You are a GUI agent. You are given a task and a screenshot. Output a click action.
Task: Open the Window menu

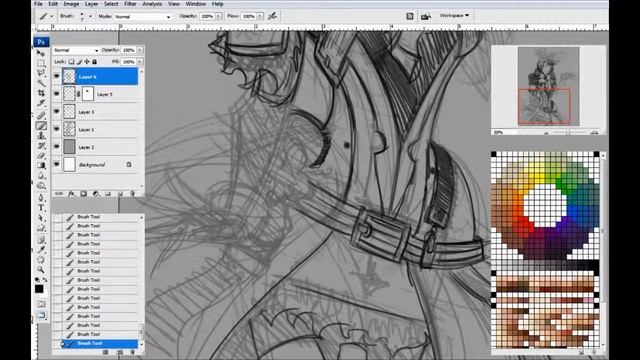(196, 4)
